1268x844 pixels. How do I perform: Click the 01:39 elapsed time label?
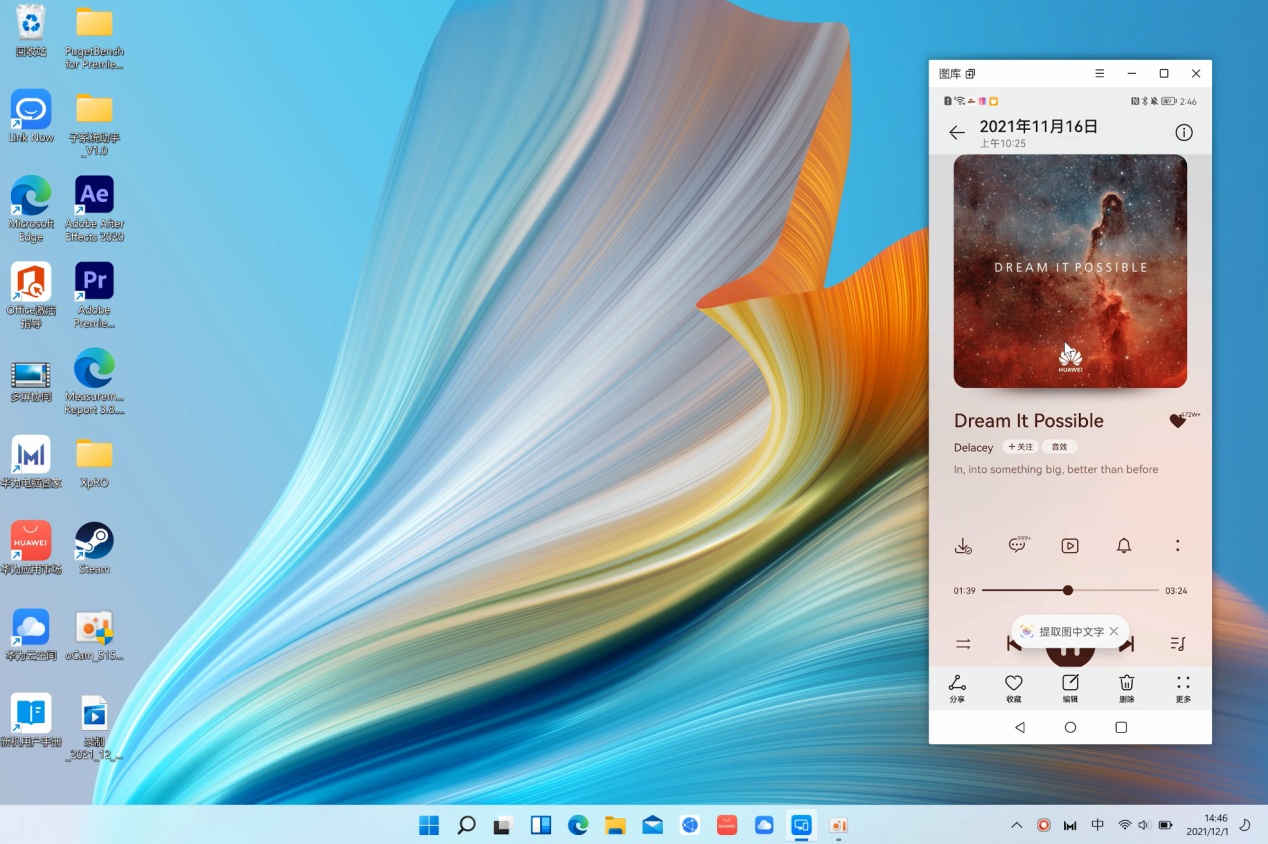(x=964, y=591)
